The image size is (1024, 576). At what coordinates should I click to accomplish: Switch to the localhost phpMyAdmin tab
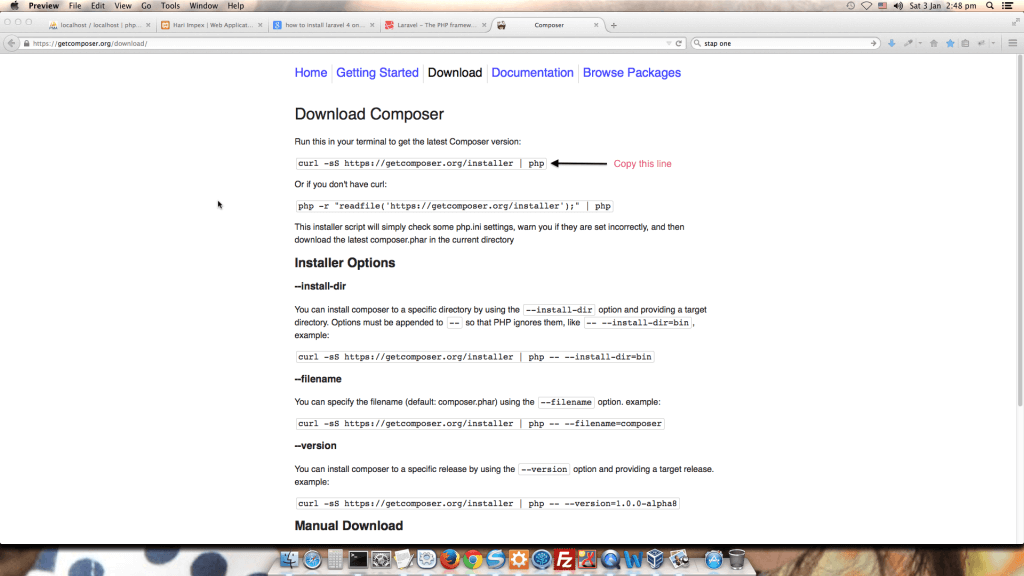(x=100, y=25)
